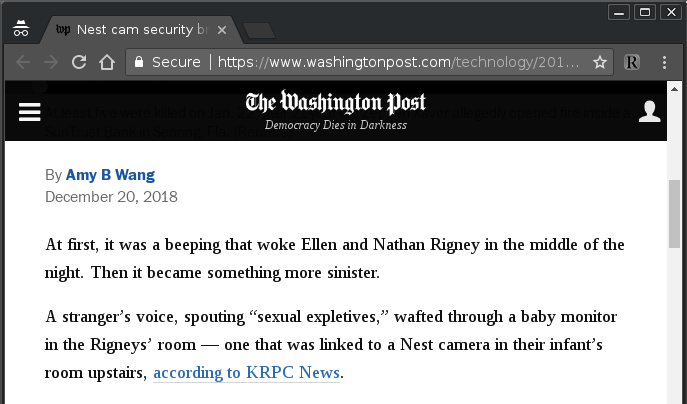Click the scrollbar up arrow
Image resolution: width=687 pixels, height=404 pixels.
pos(674,89)
